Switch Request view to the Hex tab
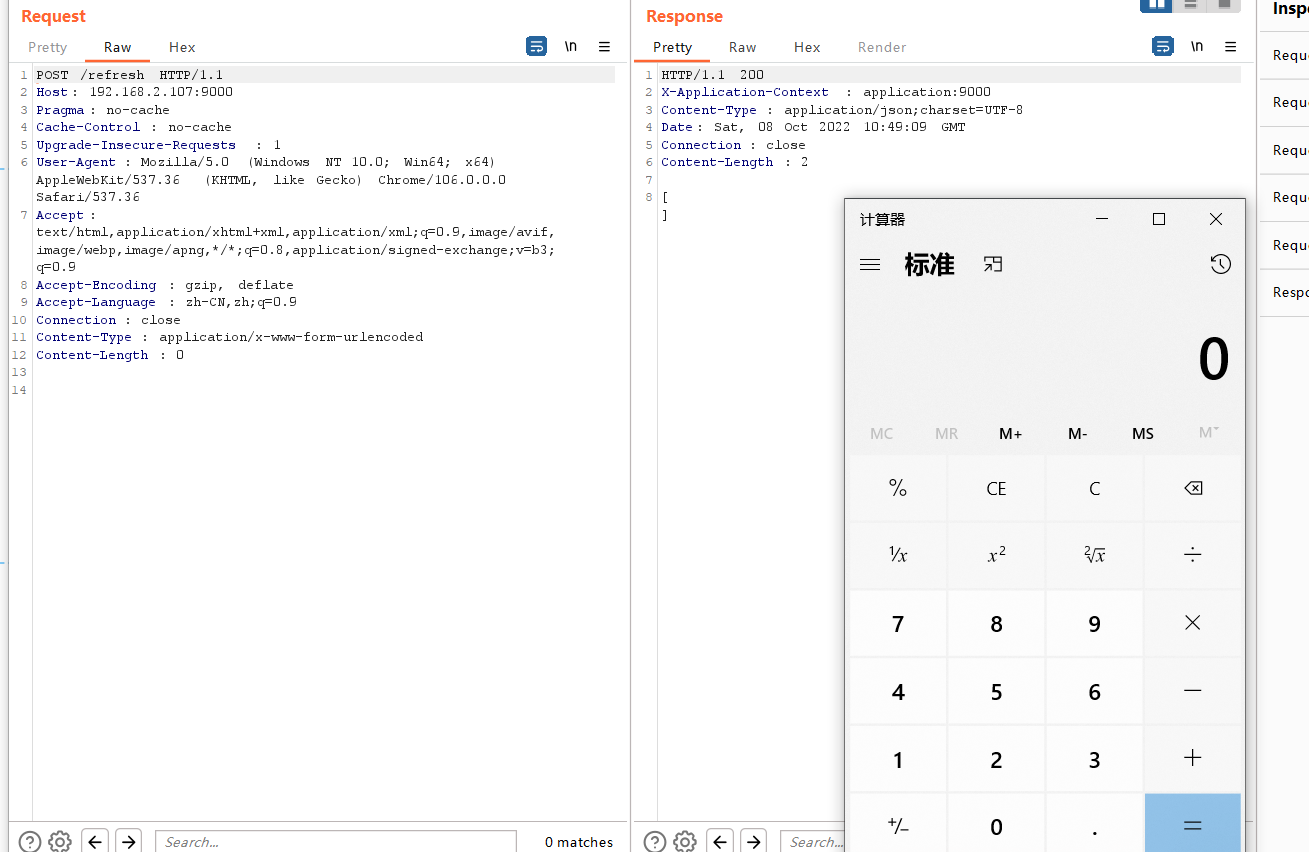The width and height of the screenshot is (1309, 852). [182, 47]
